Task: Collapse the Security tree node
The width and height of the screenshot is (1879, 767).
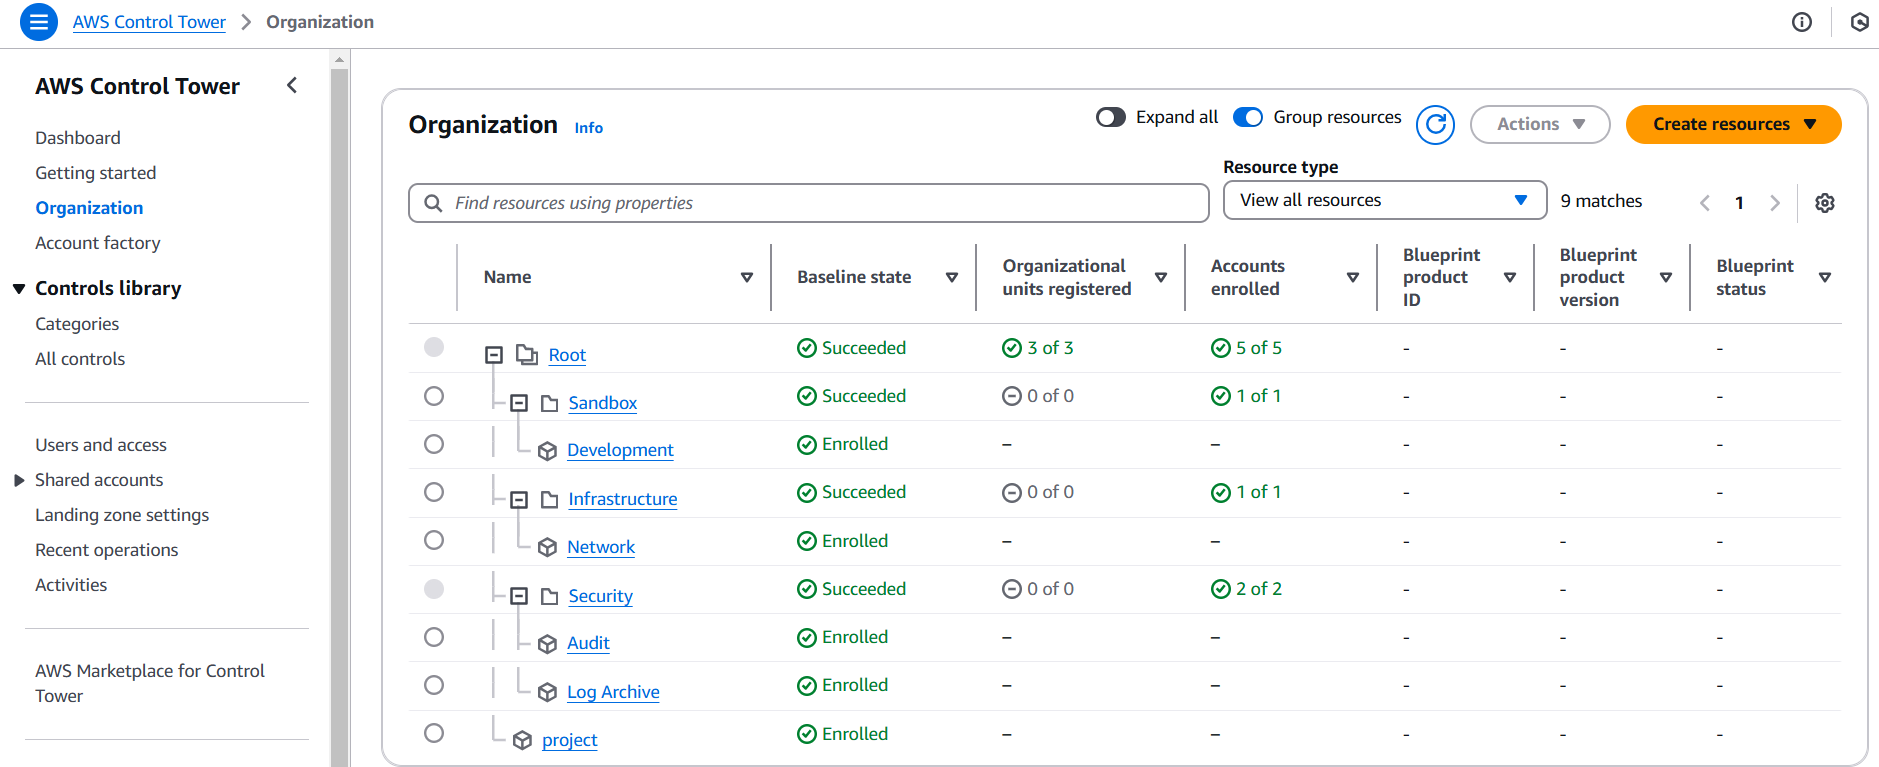Action: 519,596
